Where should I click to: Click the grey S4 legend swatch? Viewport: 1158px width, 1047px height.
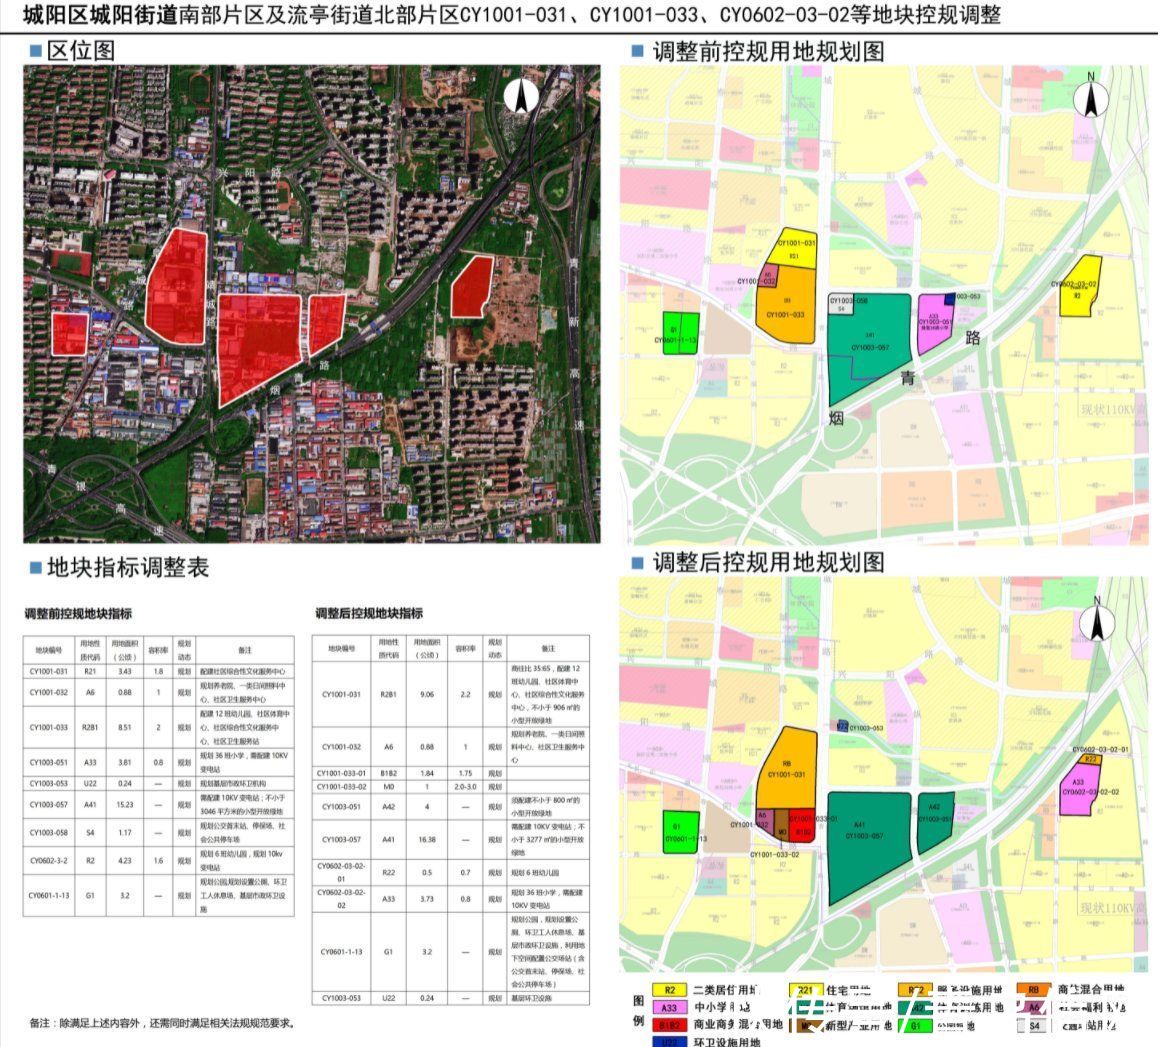(x=1033, y=1026)
